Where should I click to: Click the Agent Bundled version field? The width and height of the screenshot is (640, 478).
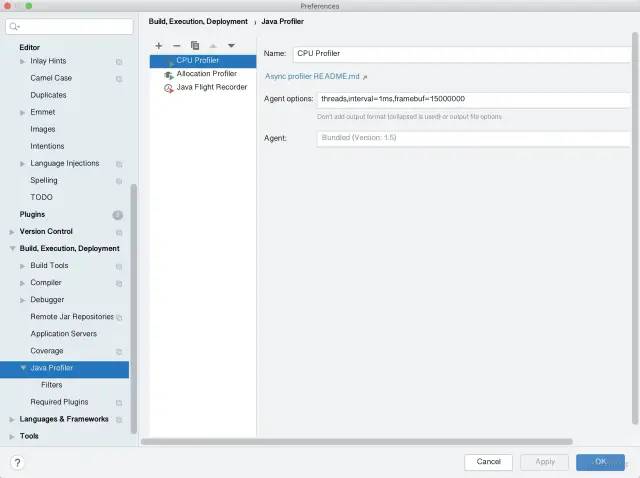click(x=474, y=138)
